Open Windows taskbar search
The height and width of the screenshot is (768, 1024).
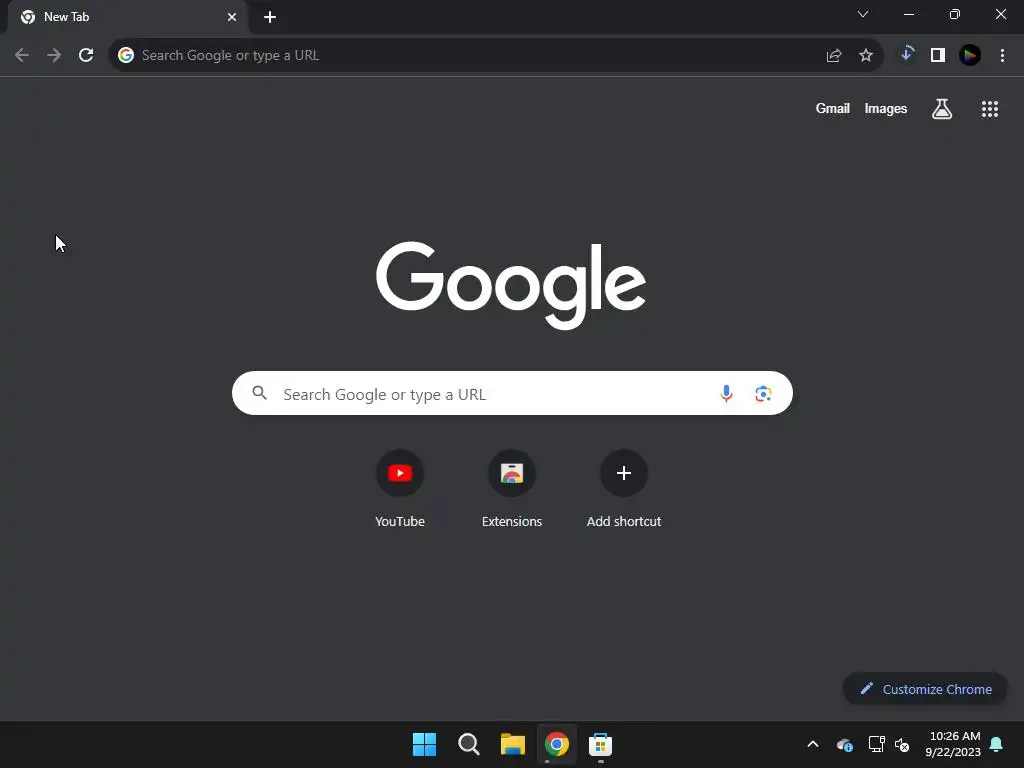point(469,744)
